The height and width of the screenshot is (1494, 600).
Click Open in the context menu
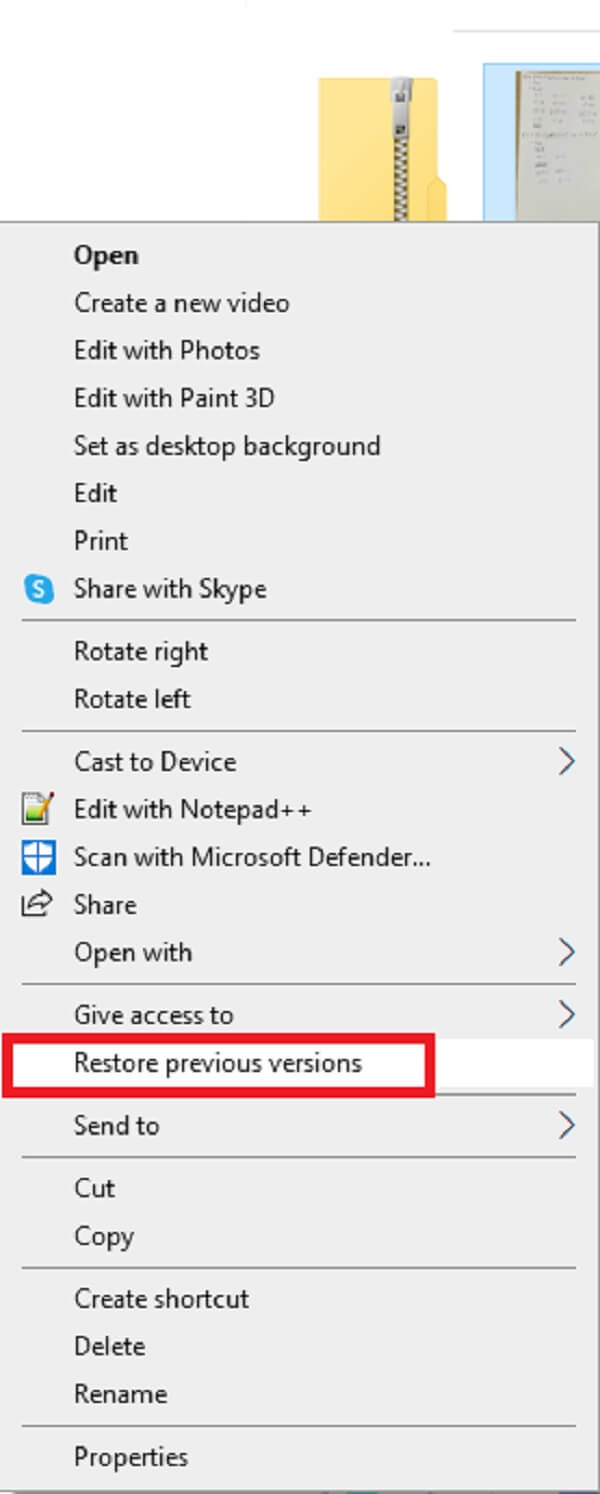(106, 256)
